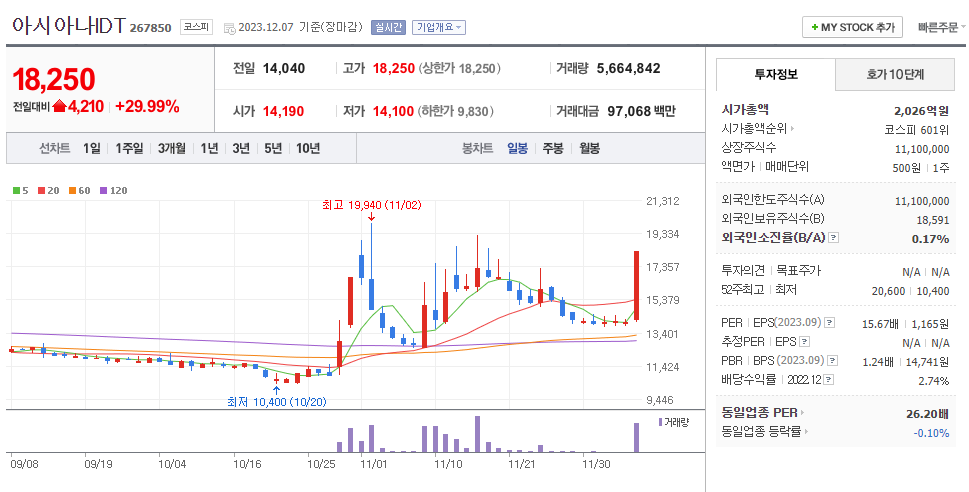Toggle the 실시간 real-time badge
The image size is (969, 492).
(388, 27)
